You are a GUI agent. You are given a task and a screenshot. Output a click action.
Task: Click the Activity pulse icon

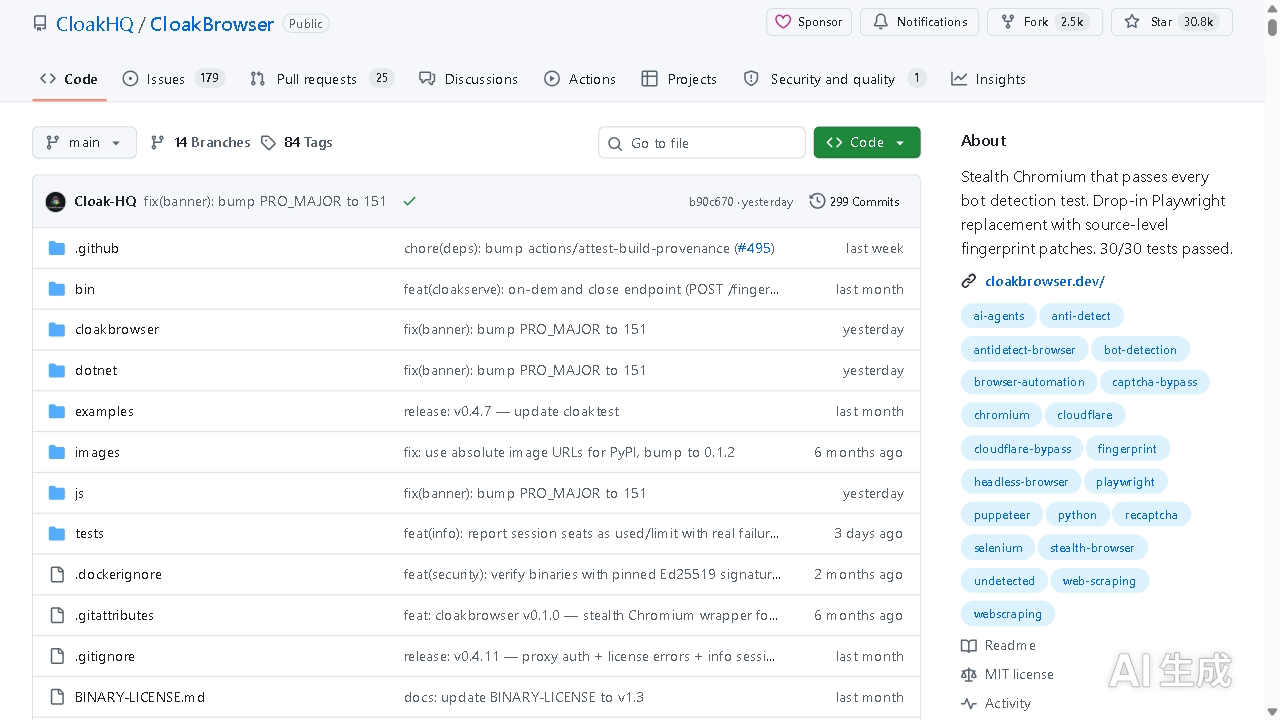[968, 703]
